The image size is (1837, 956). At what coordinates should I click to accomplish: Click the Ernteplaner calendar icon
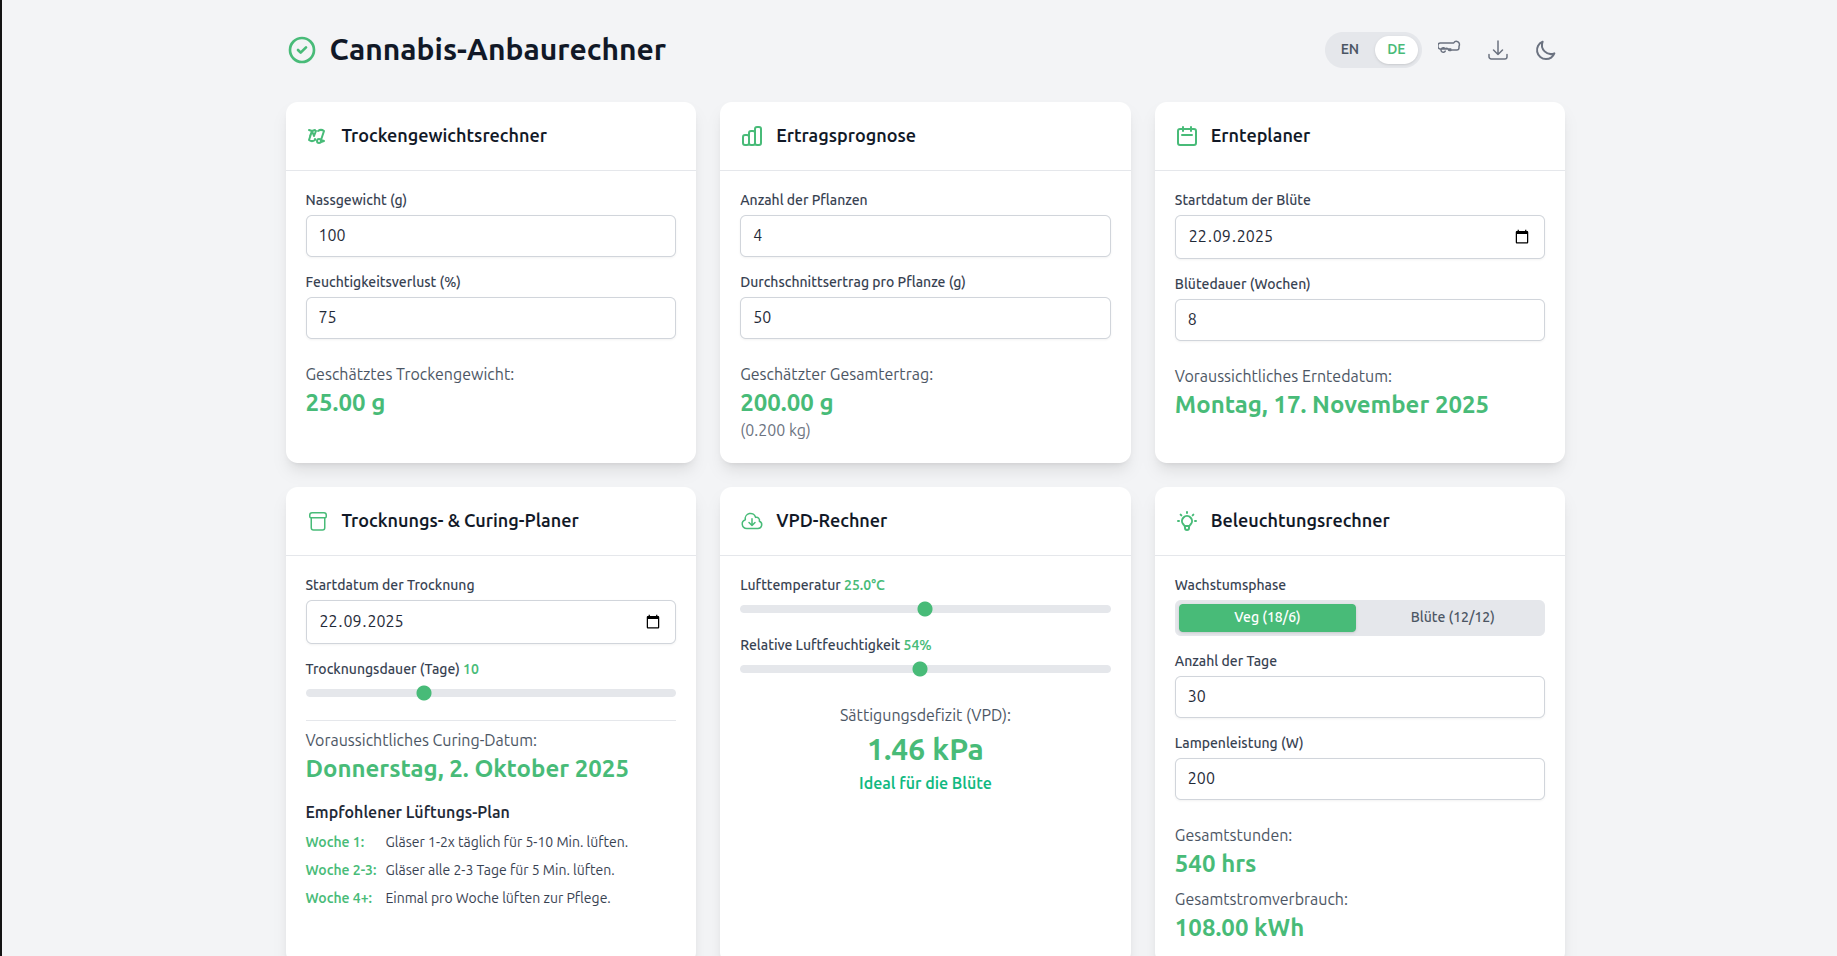tap(1187, 136)
